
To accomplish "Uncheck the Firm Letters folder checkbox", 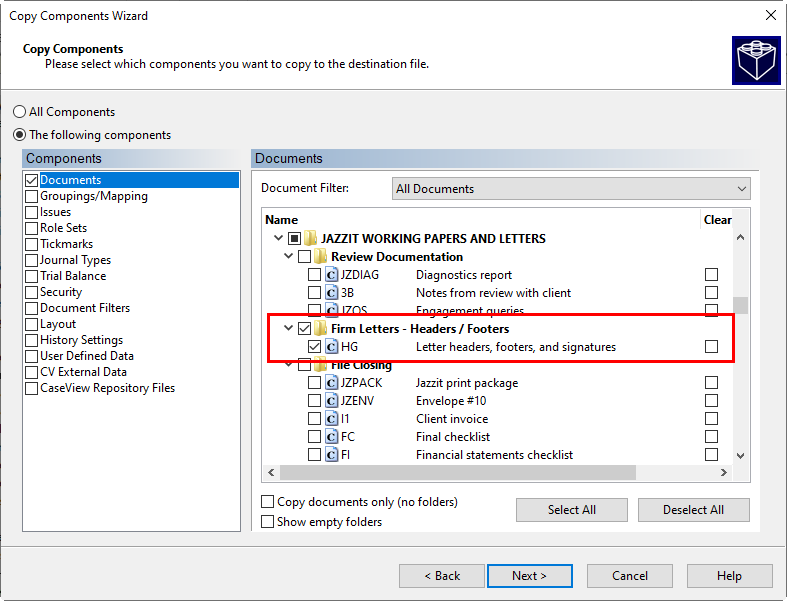I will pyautogui.click(x=304, y=329).
